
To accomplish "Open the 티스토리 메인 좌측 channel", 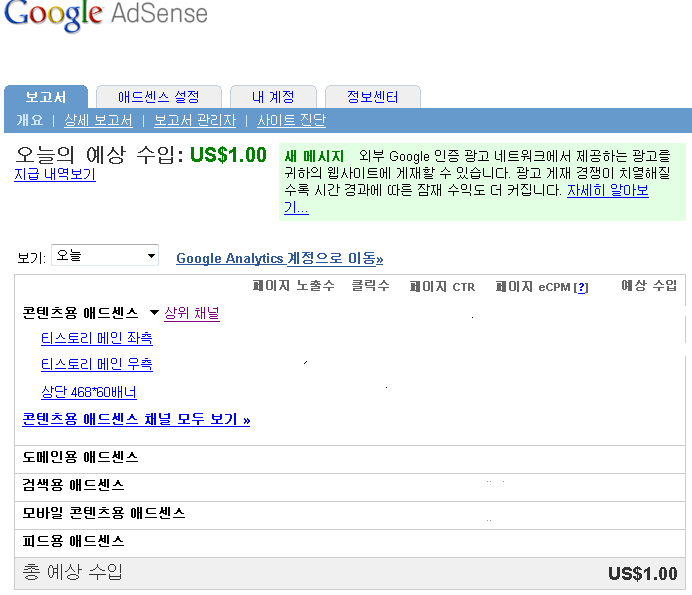I will point(97,339).
